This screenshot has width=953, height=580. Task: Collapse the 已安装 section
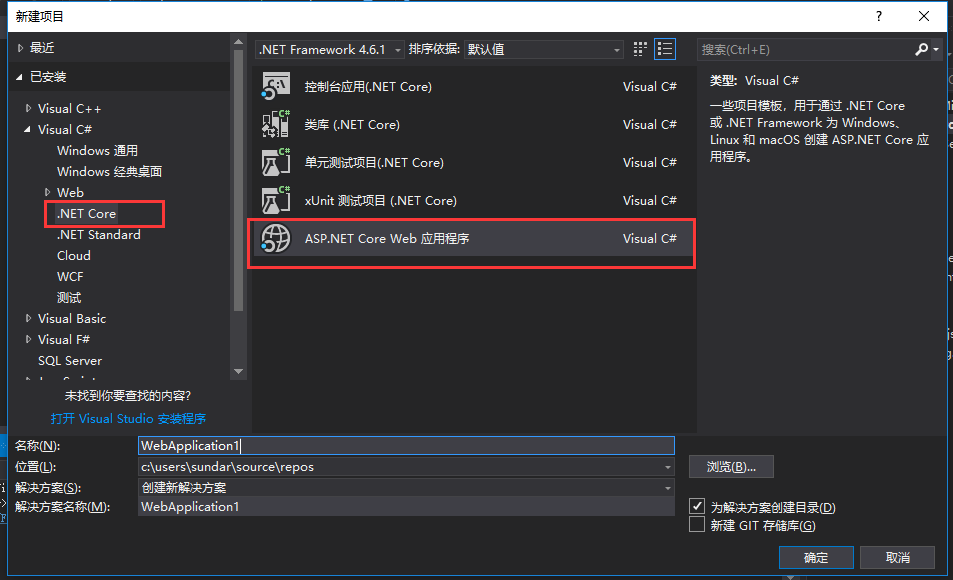19,77
